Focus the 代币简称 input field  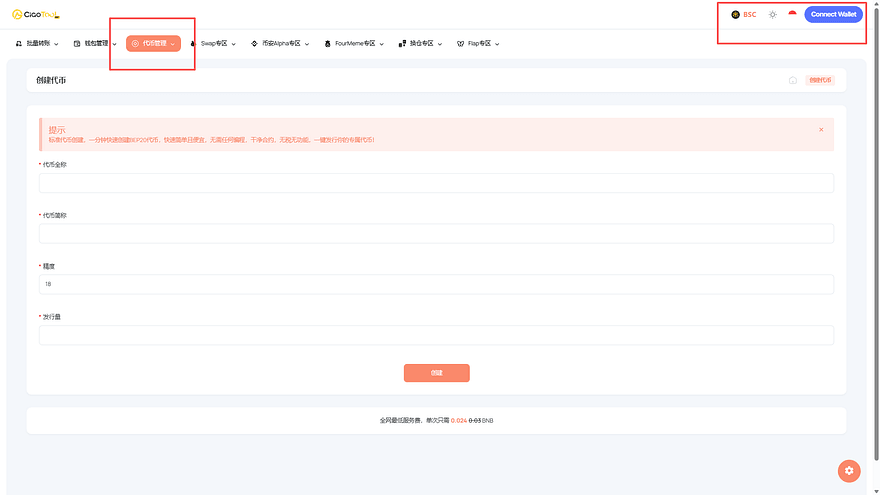click(x=436, y=233)
